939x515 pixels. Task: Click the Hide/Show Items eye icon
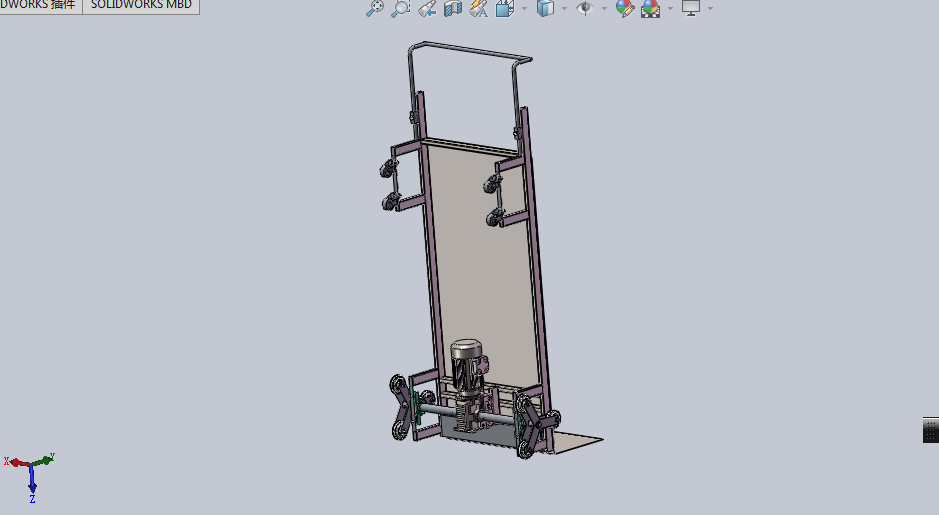coord(584,8)
